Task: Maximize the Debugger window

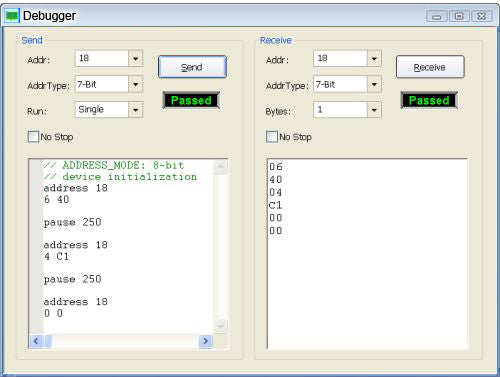Action: coord(459,16)
